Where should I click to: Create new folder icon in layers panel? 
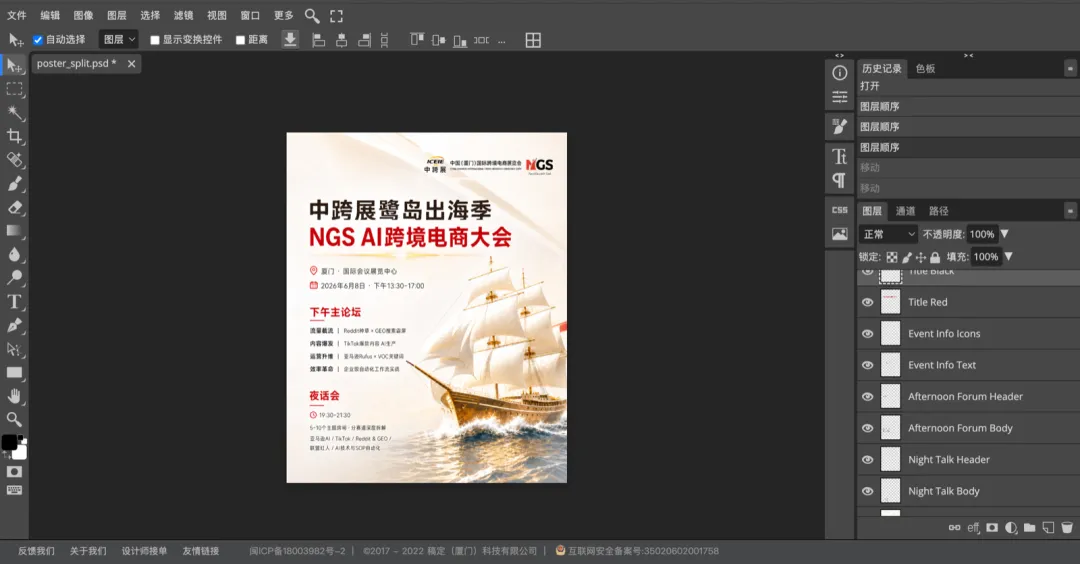[1030, 528]
